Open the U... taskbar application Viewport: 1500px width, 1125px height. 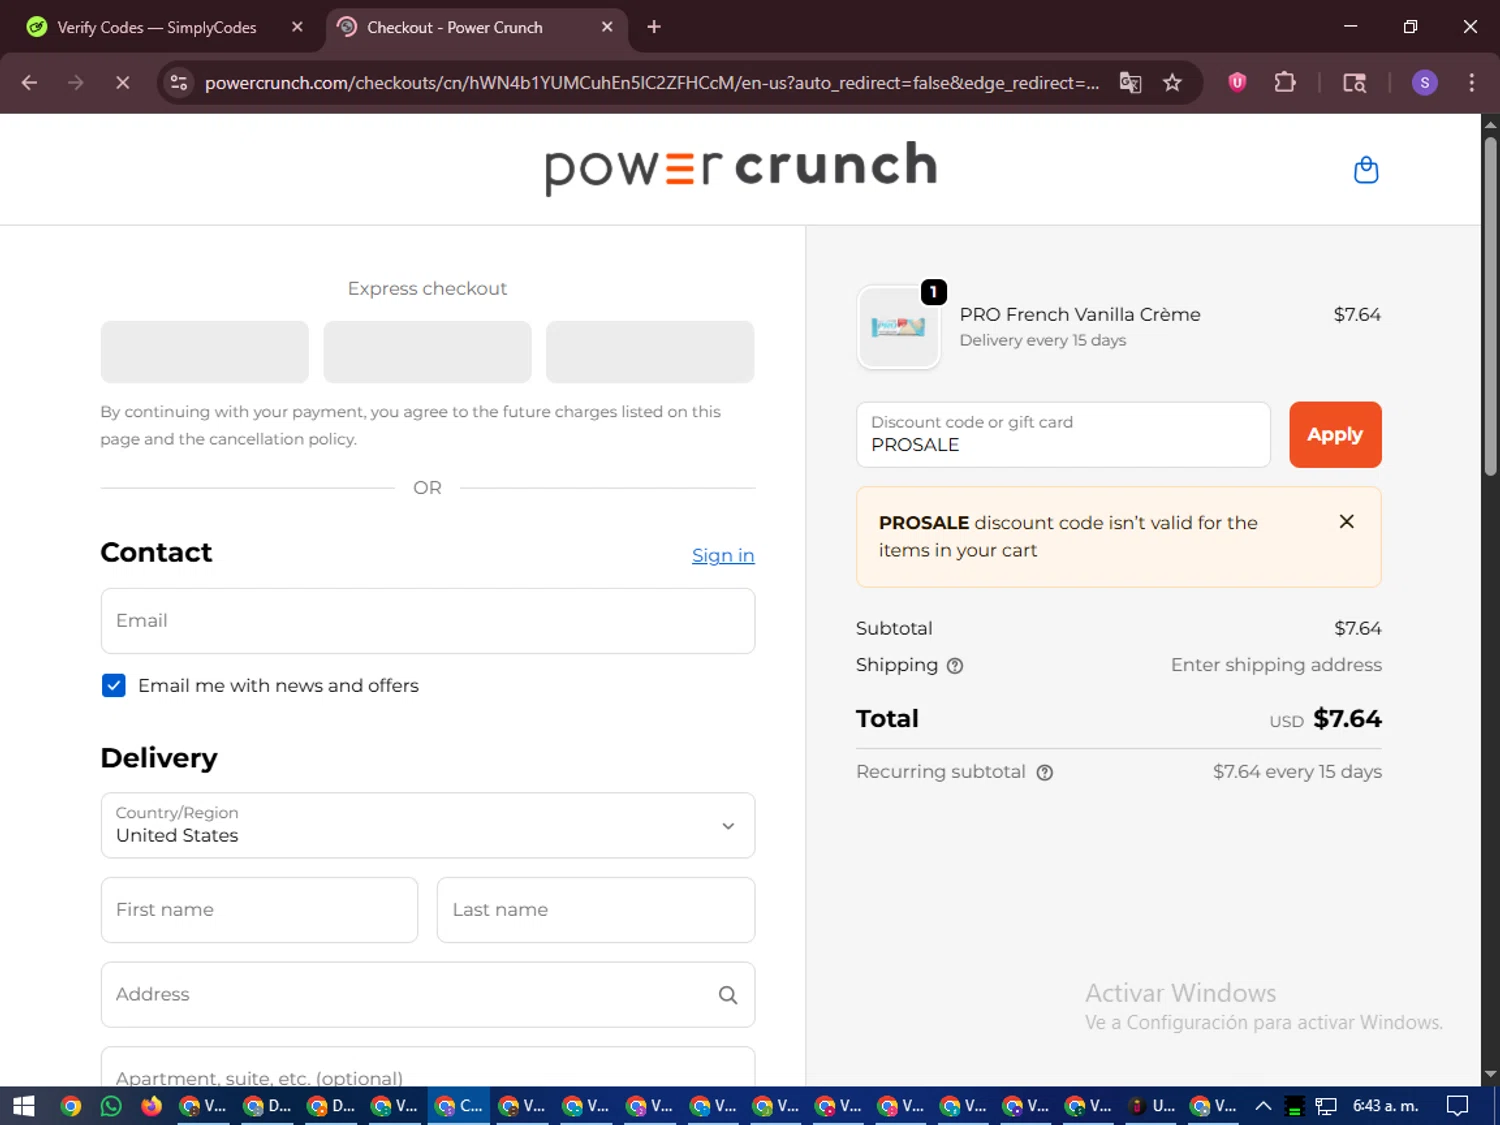1151,1106
